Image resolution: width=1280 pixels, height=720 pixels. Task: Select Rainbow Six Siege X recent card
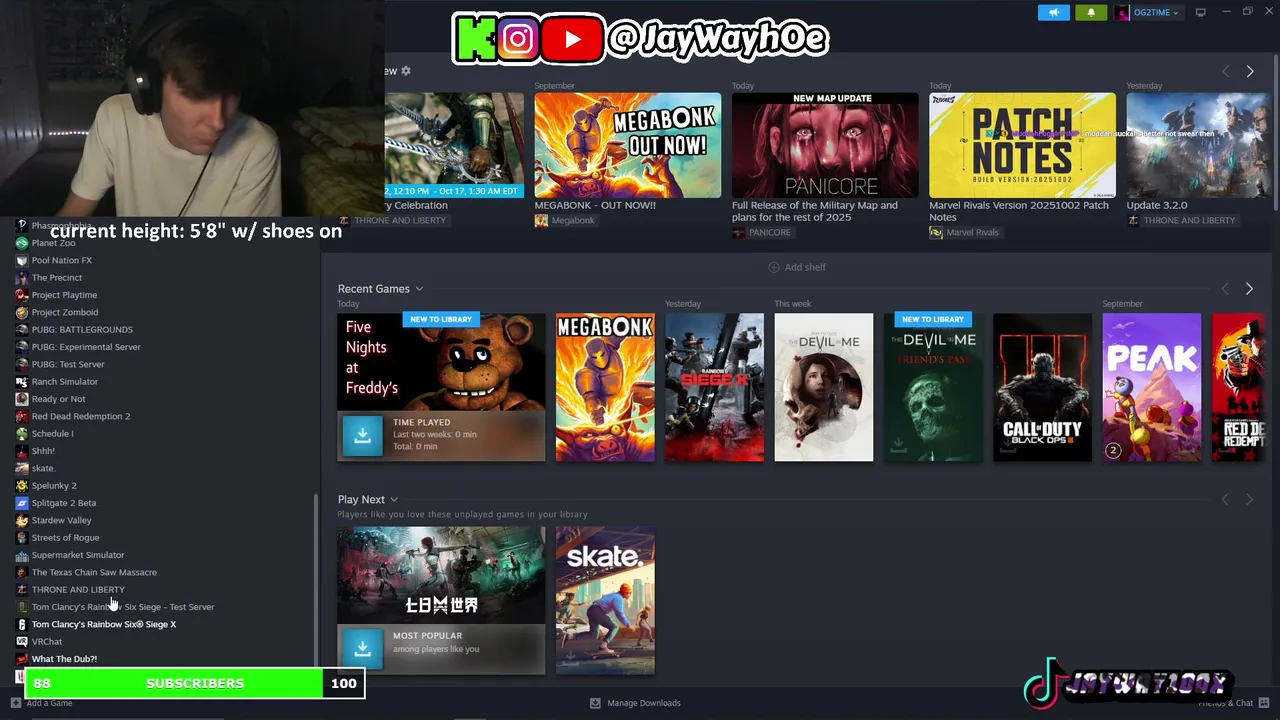(x=714, y=387)
